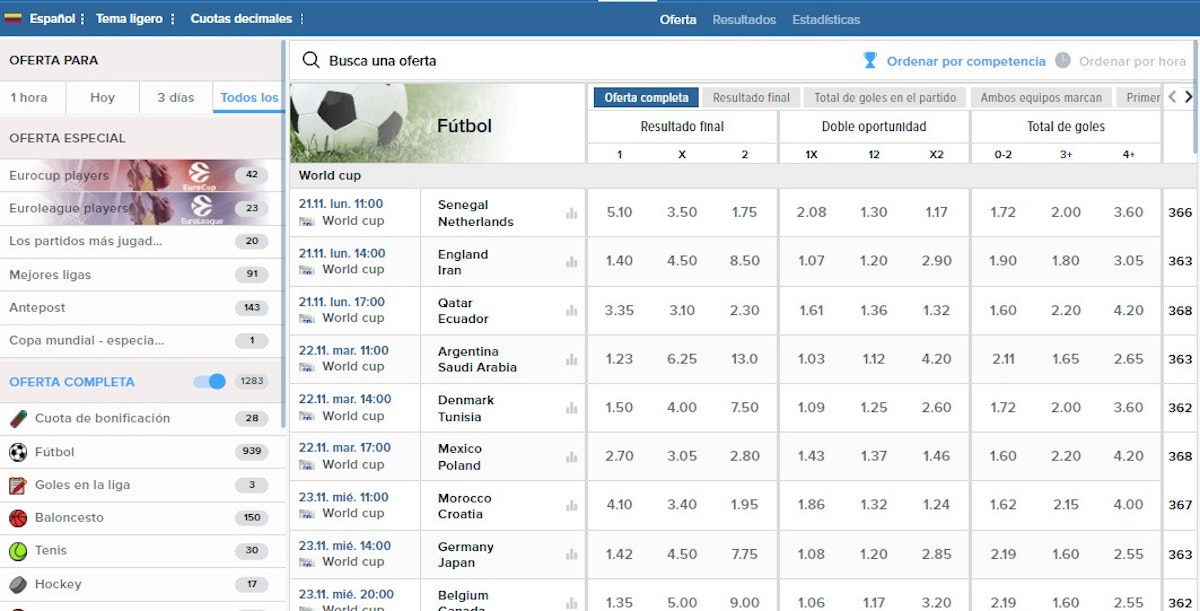The width and height of the screenshot is (1200, 611).
Task: Click the Baloncesto basketball icon
Action: click(18, 518)
